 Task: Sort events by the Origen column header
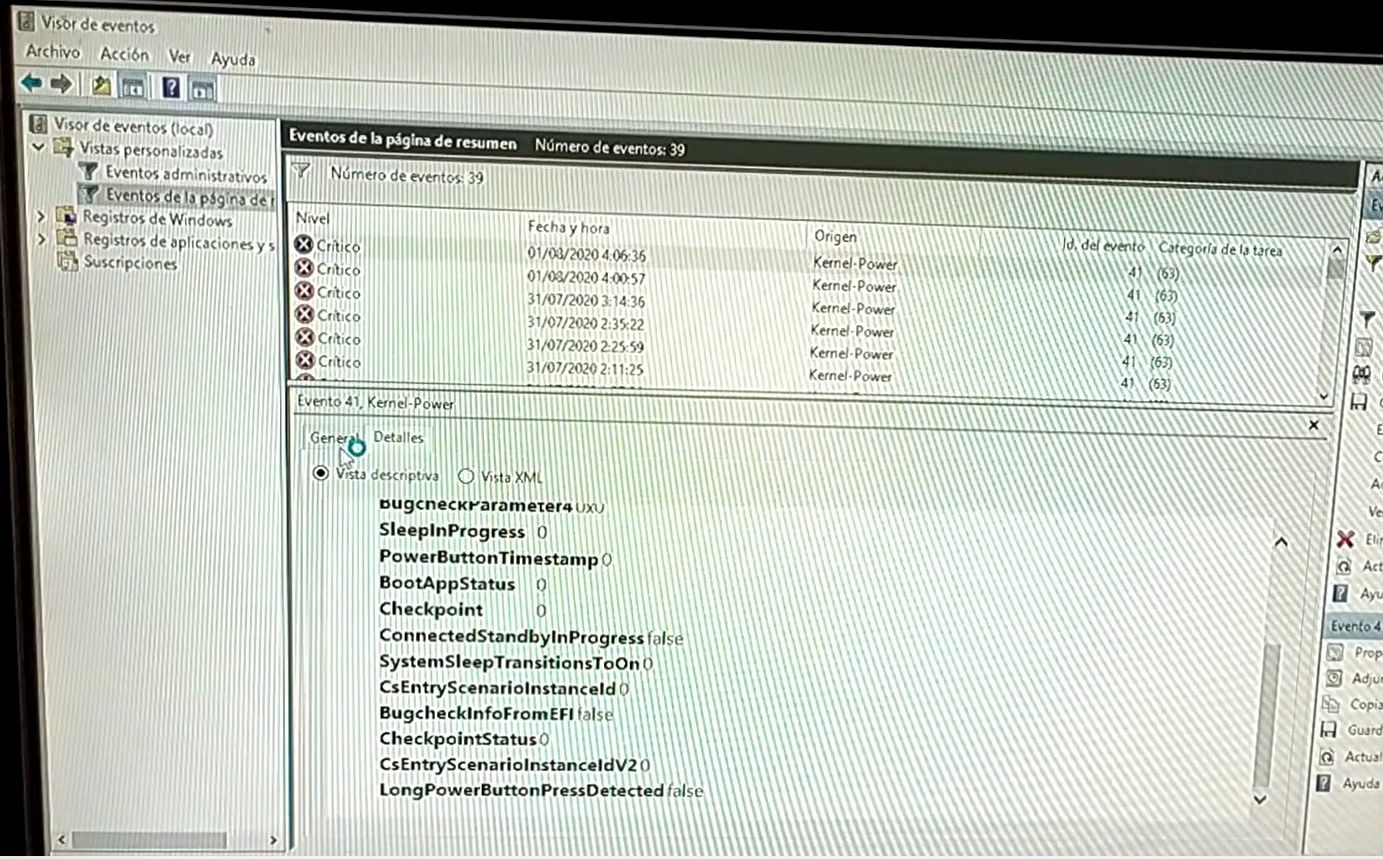(837, 237)
